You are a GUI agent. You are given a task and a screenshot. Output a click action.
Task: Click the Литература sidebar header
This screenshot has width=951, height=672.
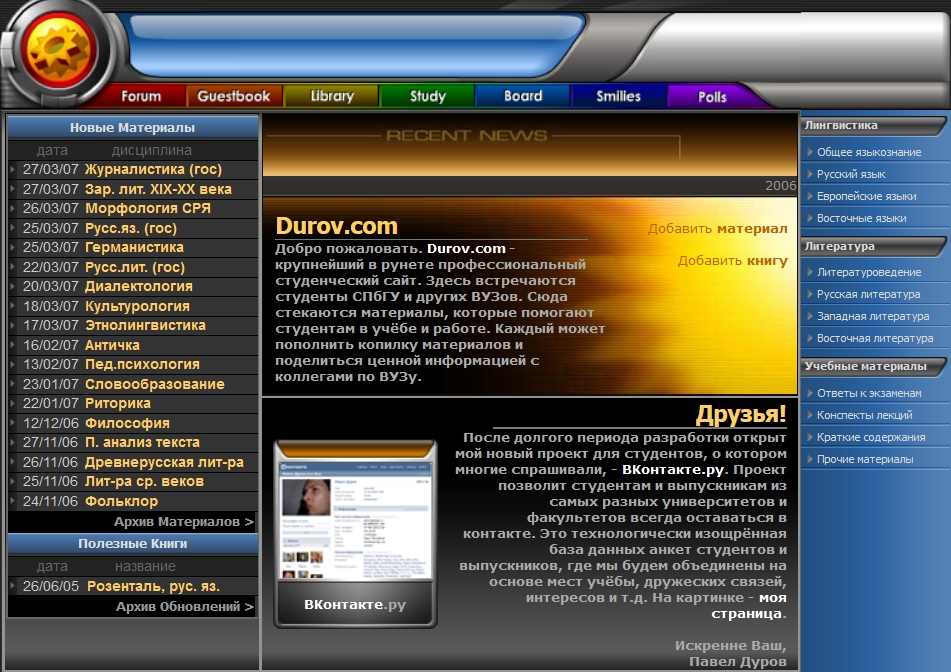tap(873, 246)
